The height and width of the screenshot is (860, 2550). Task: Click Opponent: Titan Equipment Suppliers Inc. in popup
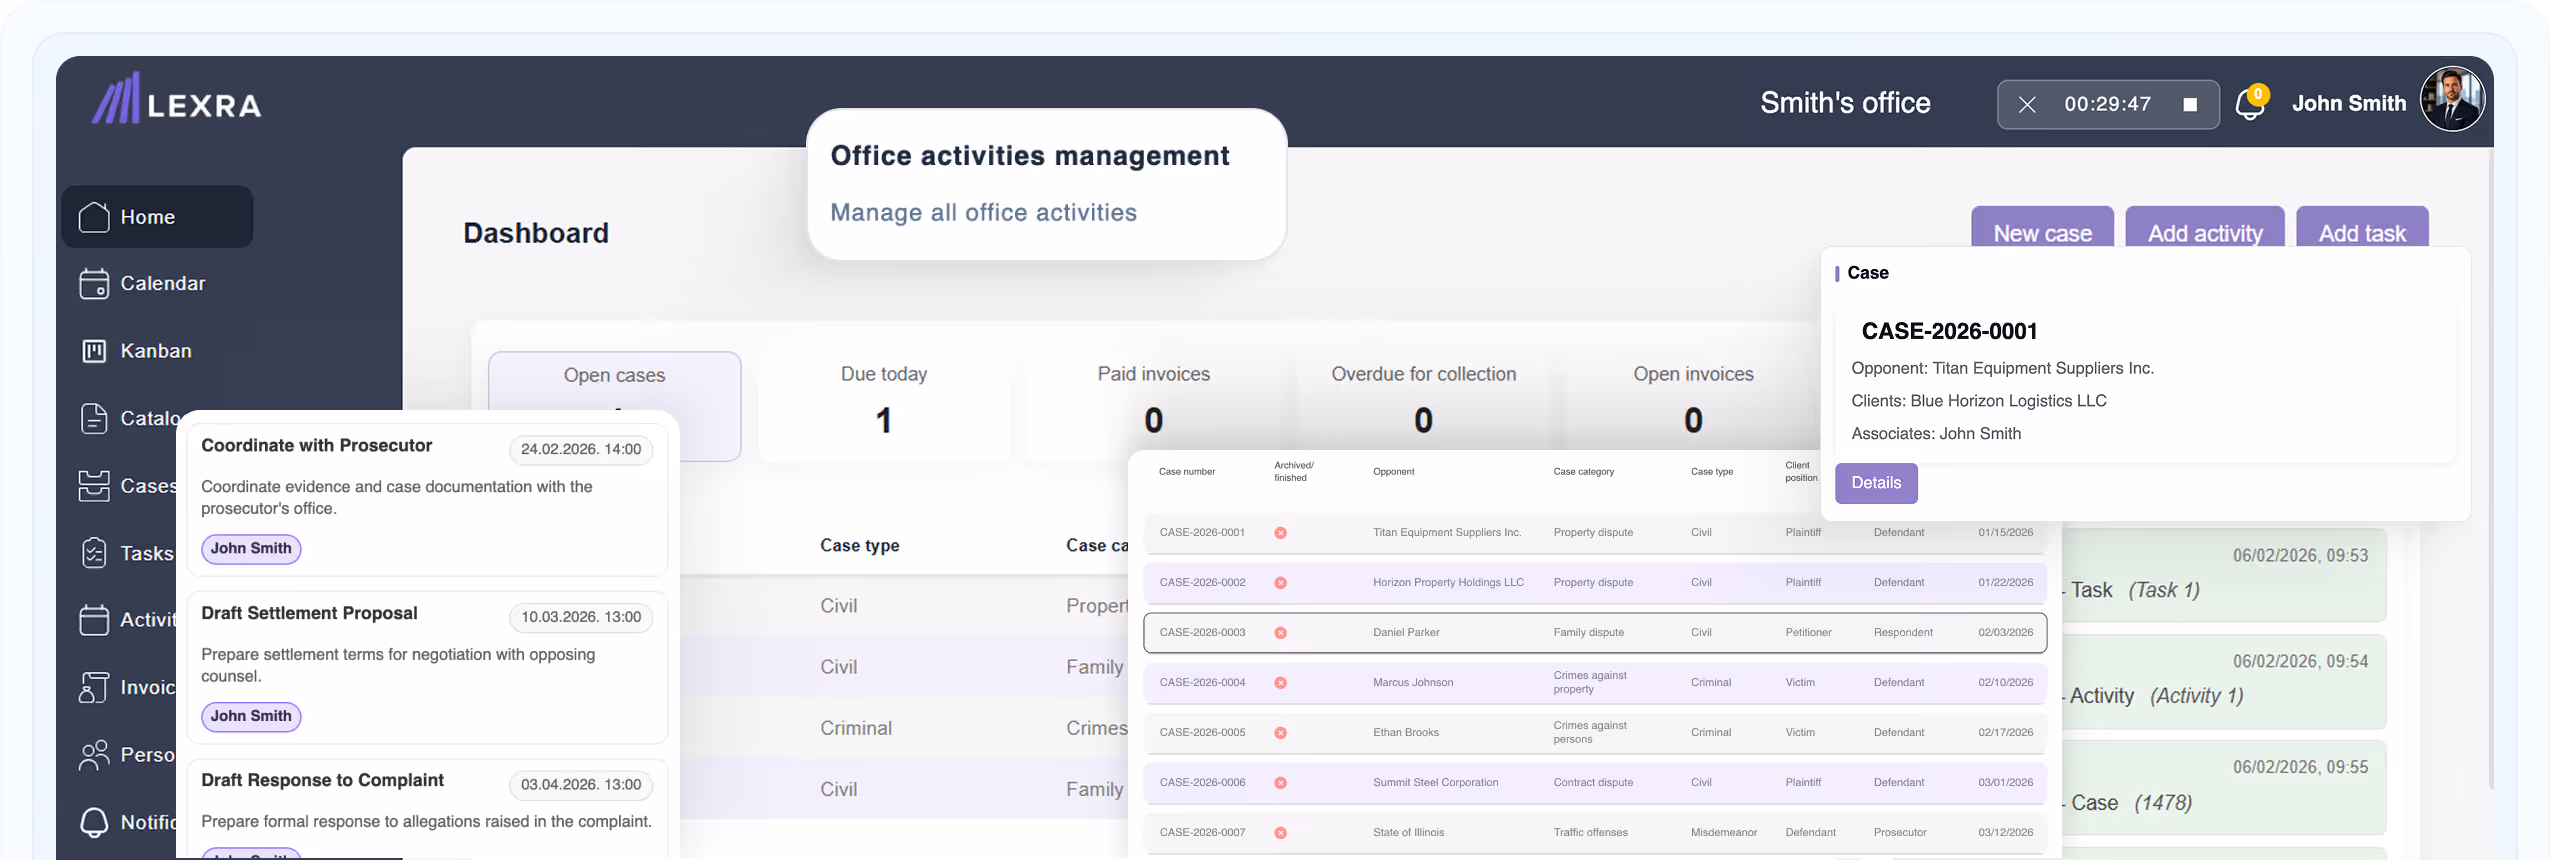point(2002,369)
